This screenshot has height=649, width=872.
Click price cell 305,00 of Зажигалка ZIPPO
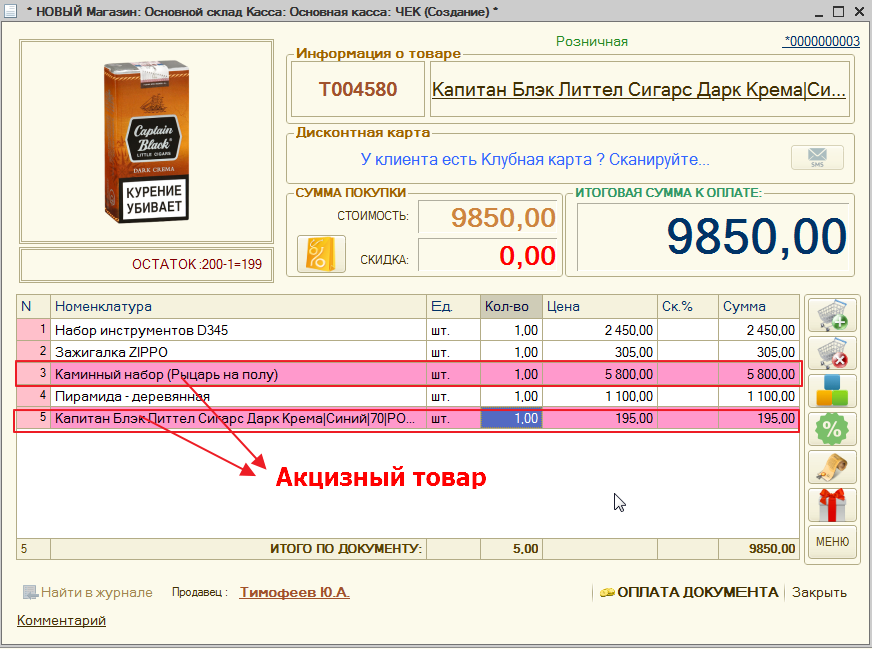click(x=600, y=352)
